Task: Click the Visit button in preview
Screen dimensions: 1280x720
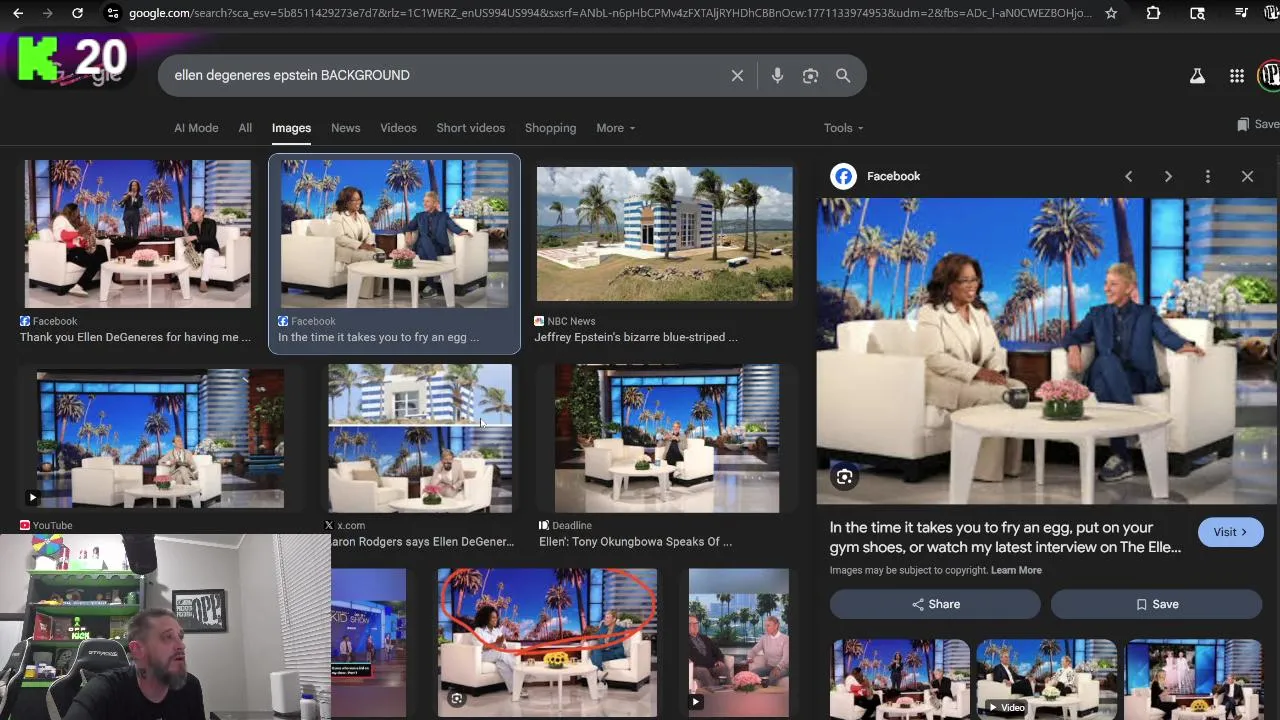Action: click(x=1230, y=532)
